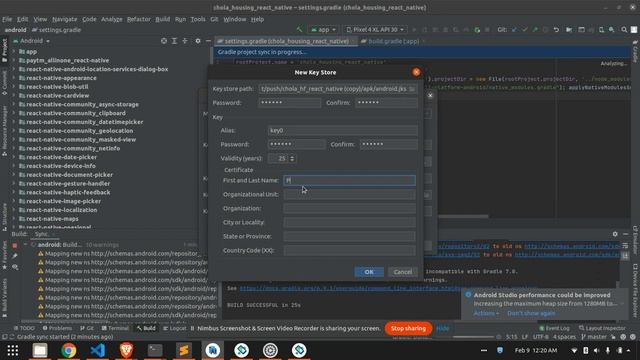Expand the react-native-appearance module
The width and height of the screenshot is (640, 360).
pos(13,78)
